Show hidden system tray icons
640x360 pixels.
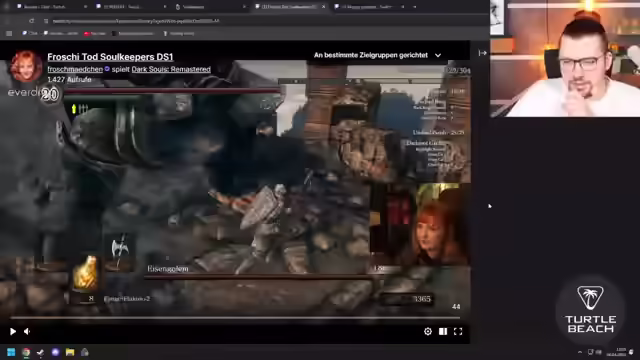click(x=580, y=352)
